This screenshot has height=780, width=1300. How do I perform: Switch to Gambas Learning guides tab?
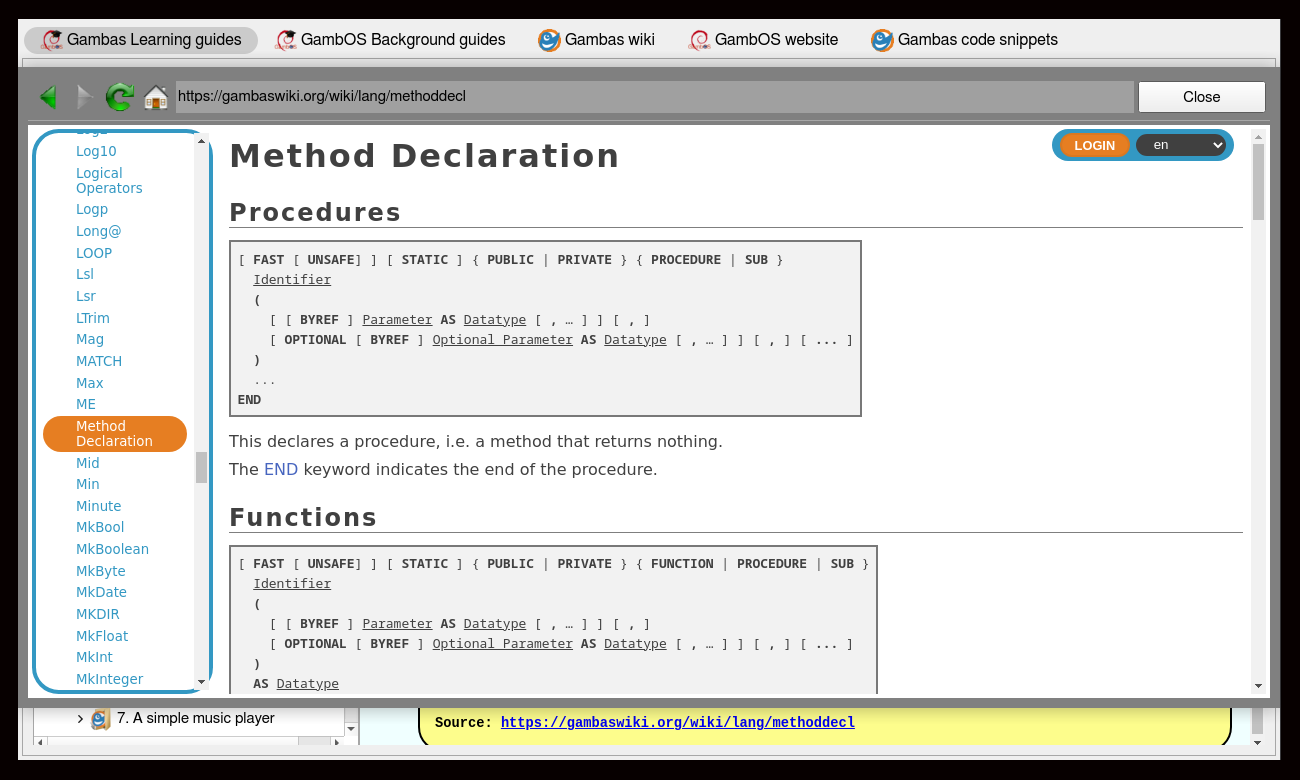click(x=141, y=40)
